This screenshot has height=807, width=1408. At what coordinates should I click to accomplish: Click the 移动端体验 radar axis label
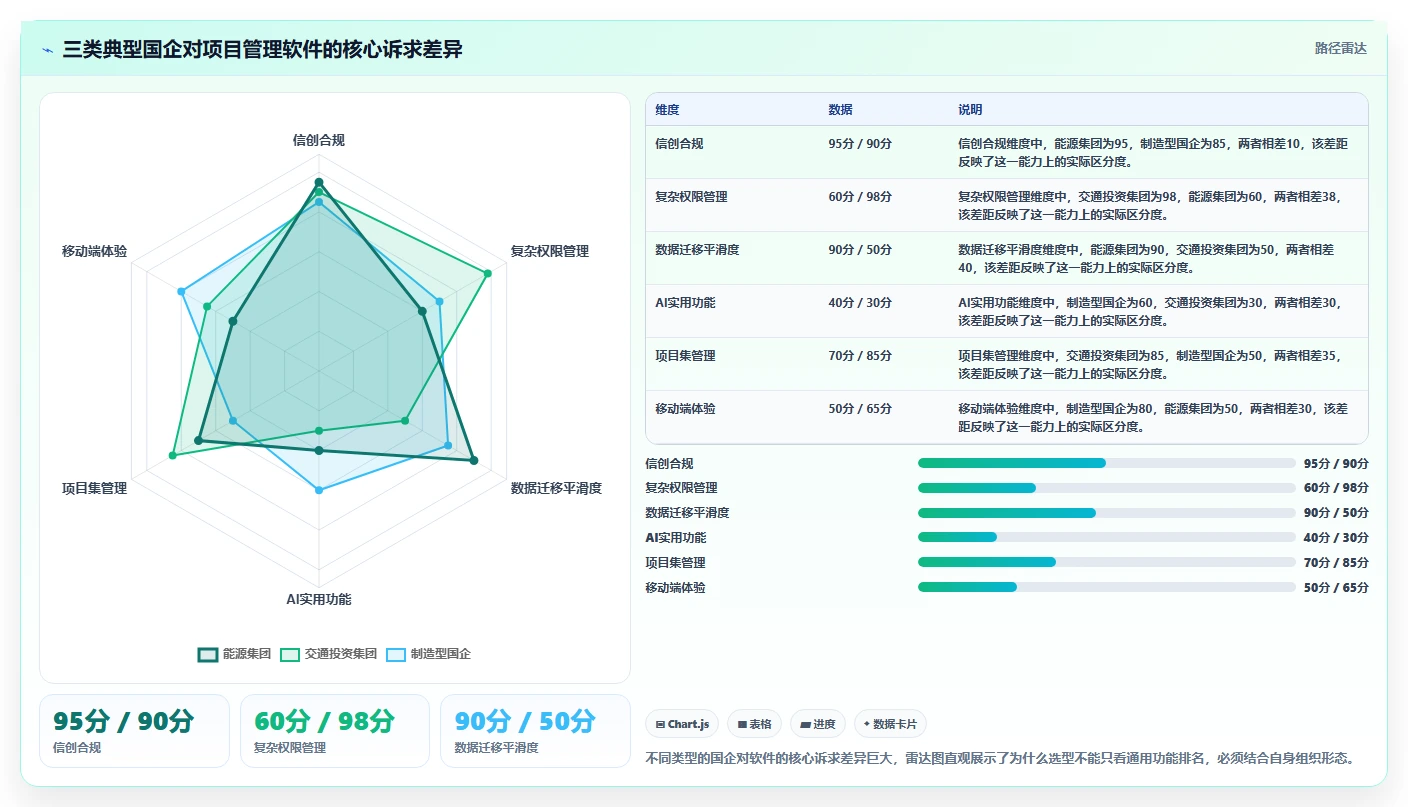(x=95, y=251)
